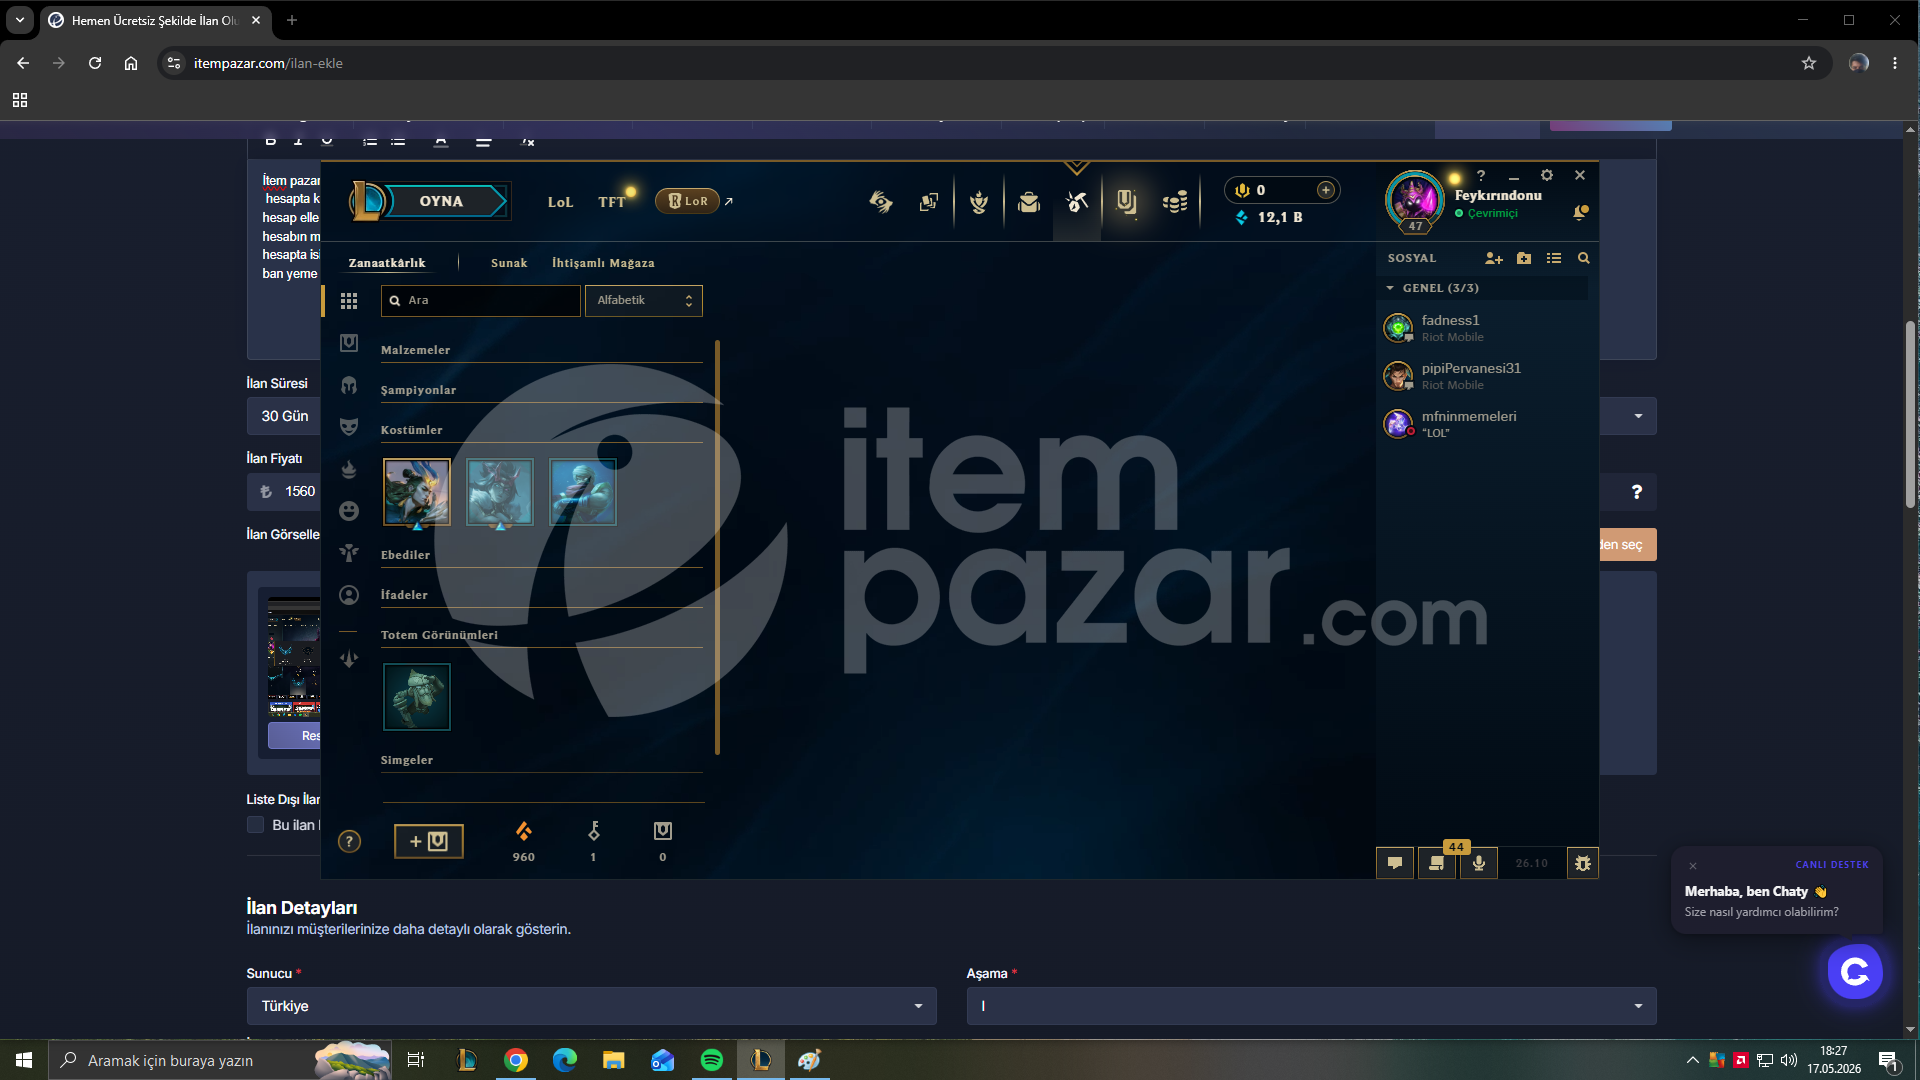Select the Zanaatkârlık tab

coord(387,263)
